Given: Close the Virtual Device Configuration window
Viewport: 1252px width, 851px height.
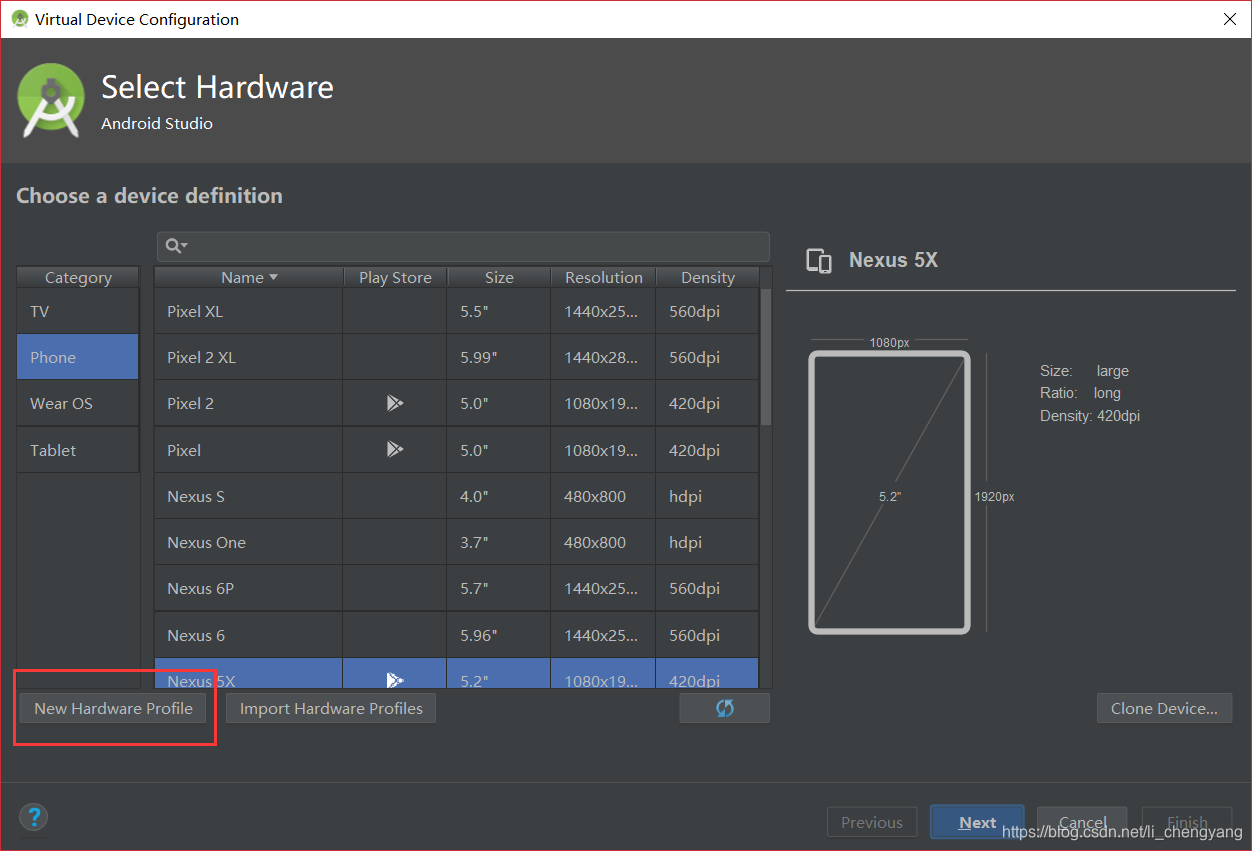Looking at the screenshot, I should [x=1229, y=19].
